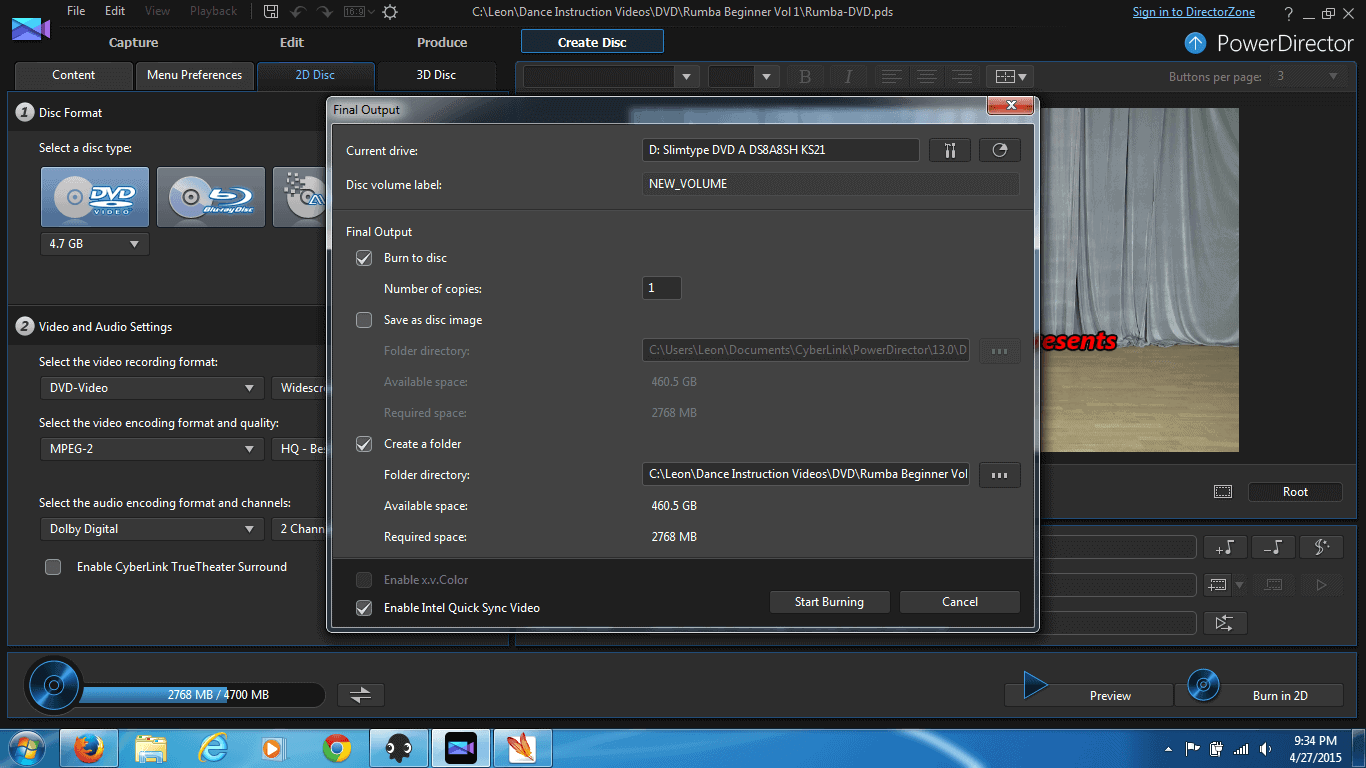This screenshot has width=1366, height=768.
Task: Click the redo arrow in the top toolbar
Action: click(325, 12)
